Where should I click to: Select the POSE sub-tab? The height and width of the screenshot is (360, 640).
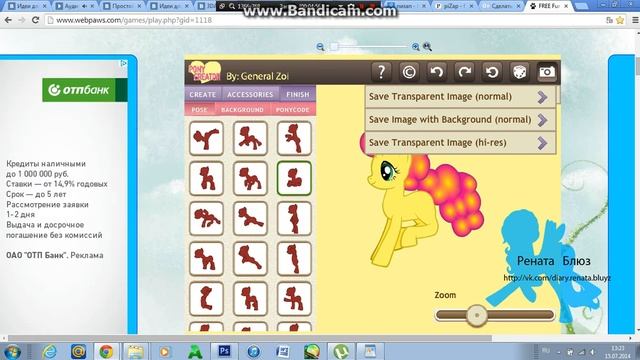[x=200, y=110]
